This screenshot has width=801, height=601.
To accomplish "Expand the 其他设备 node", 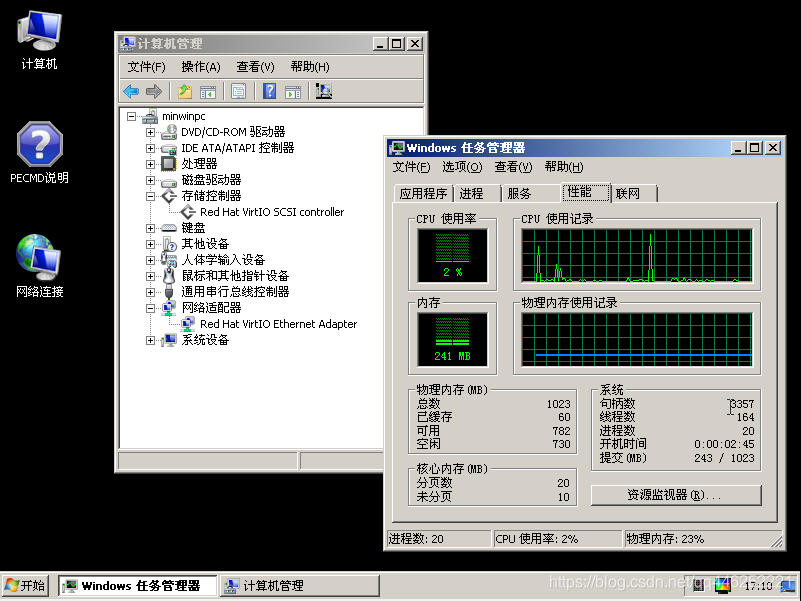I will click(x=150, y=244).
